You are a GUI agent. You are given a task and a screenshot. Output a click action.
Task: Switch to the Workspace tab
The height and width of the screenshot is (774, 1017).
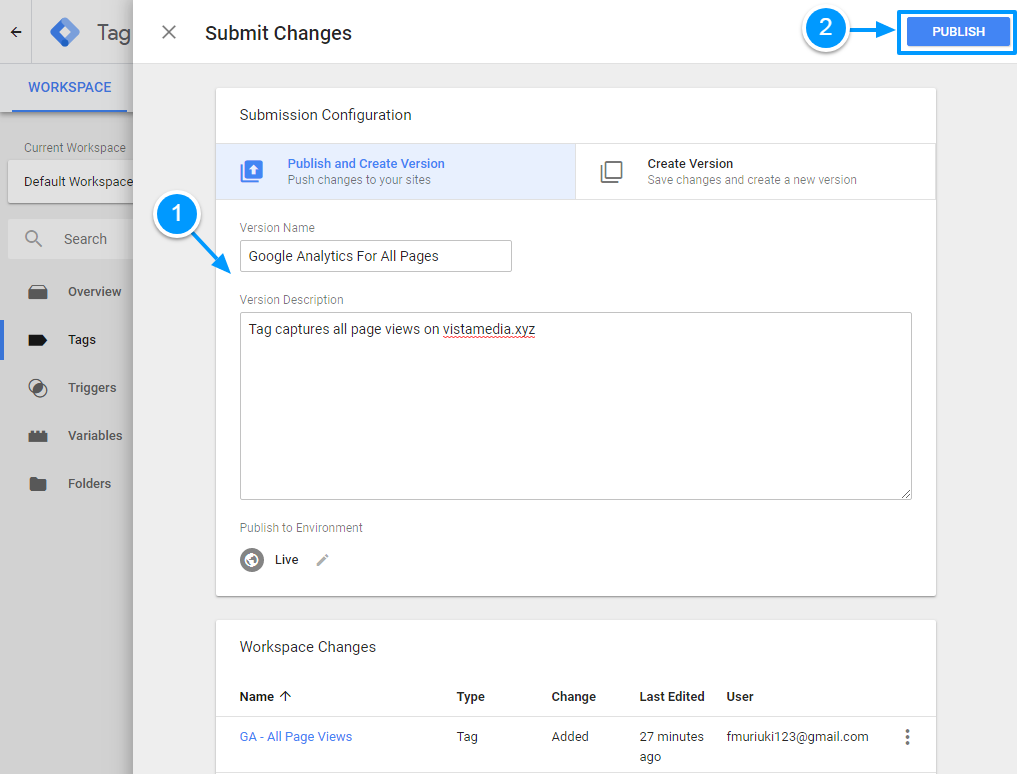[x=69, y=87]
